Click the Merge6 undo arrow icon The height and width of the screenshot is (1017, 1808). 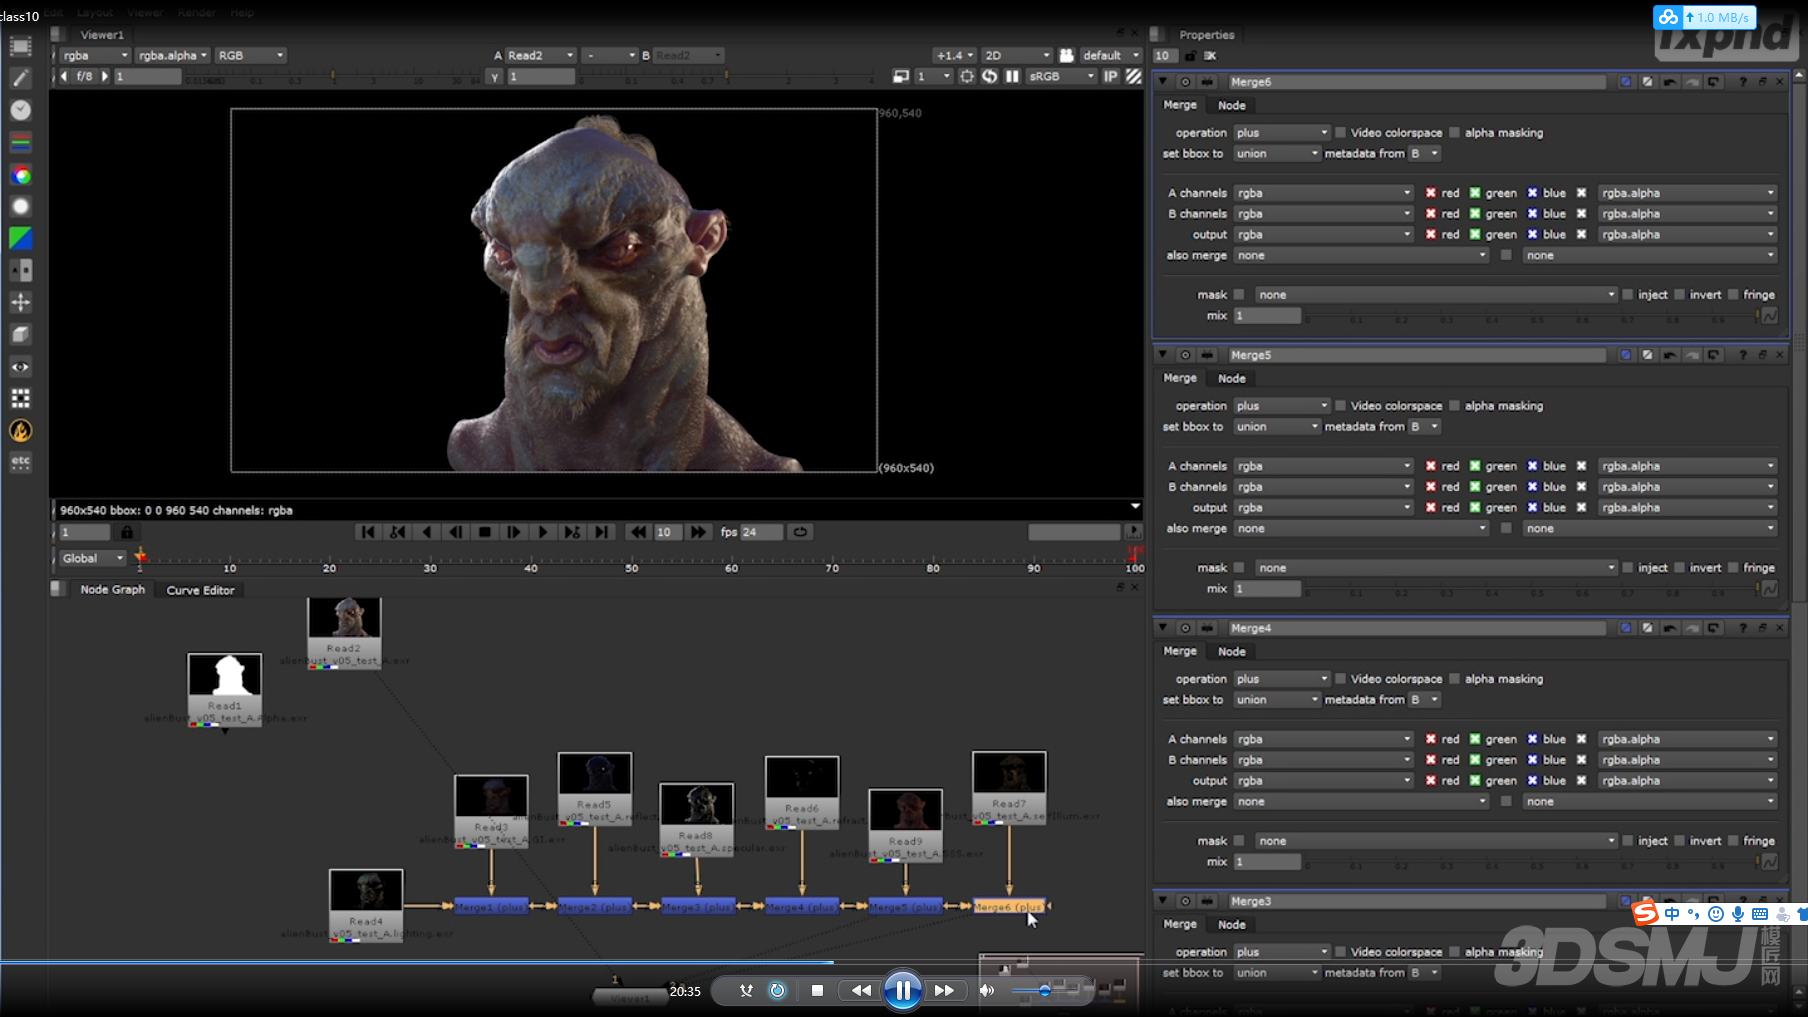1669,82
